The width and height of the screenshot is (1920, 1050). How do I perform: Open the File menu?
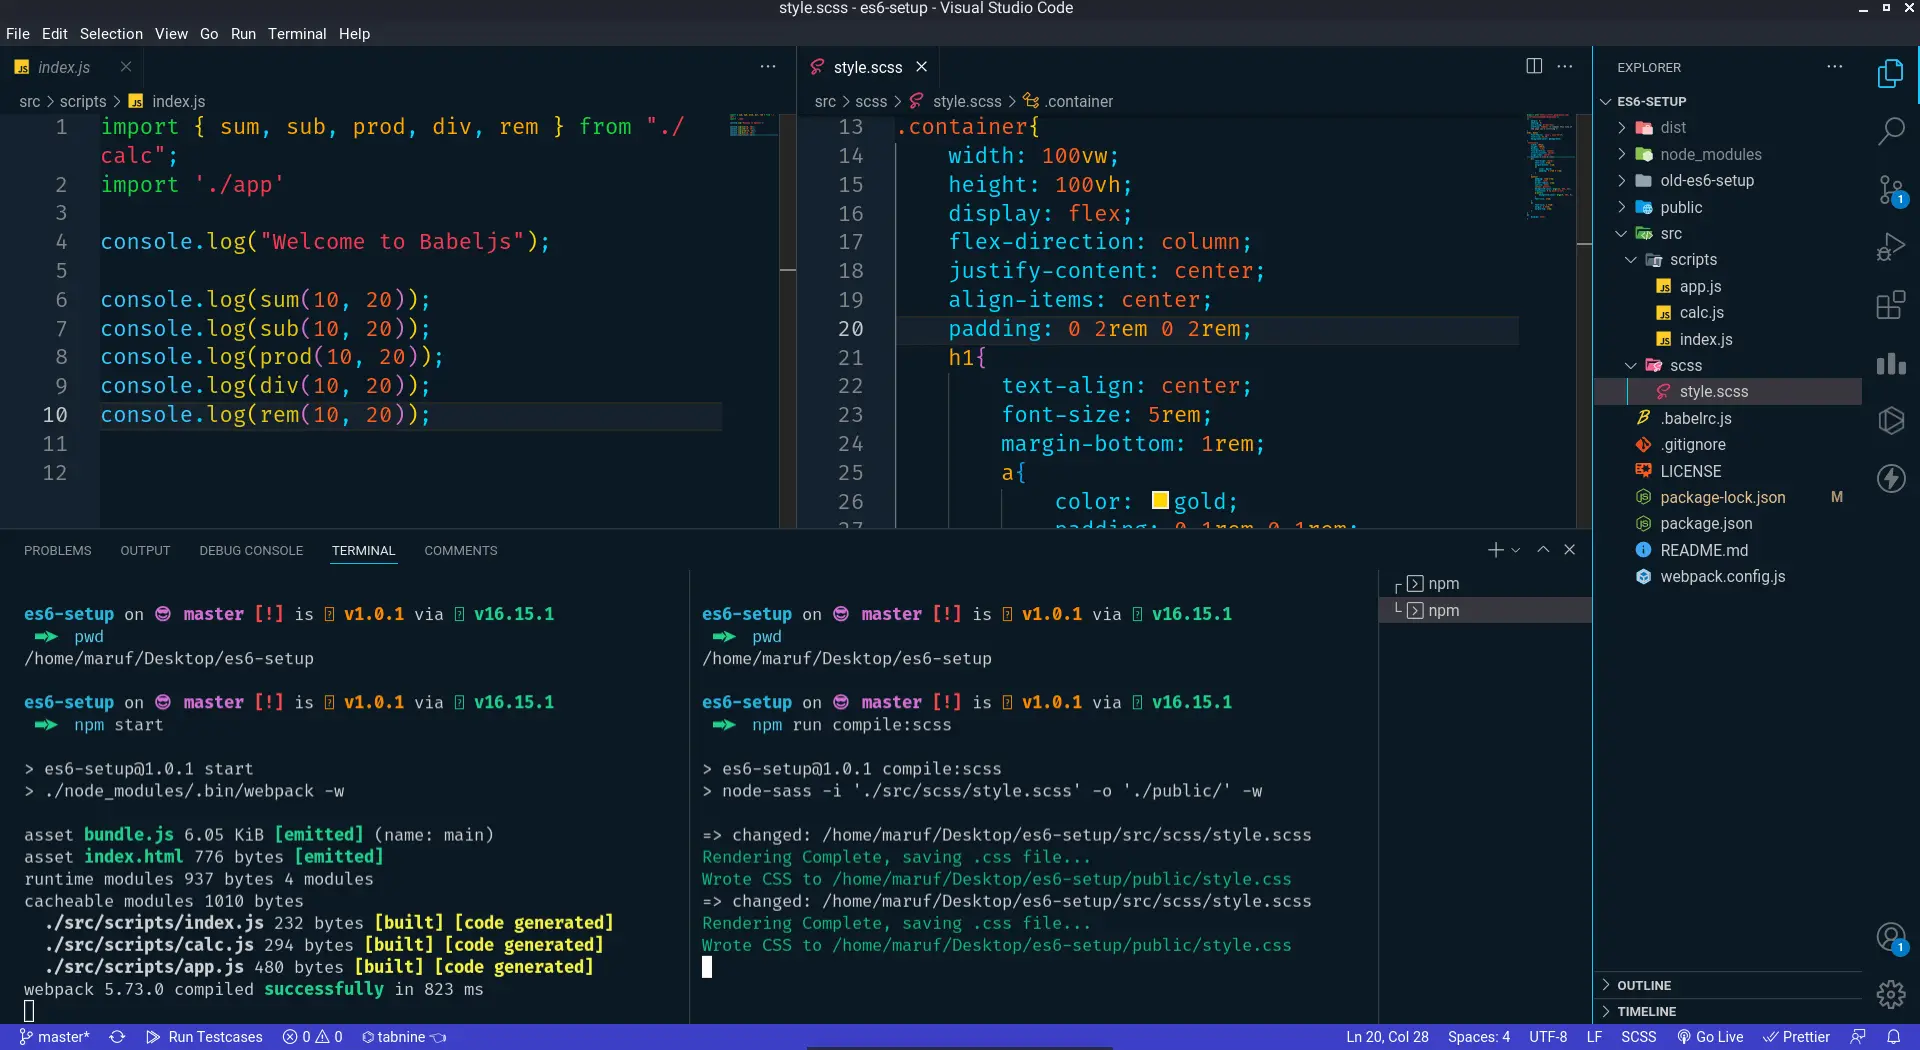coord(18,34)
